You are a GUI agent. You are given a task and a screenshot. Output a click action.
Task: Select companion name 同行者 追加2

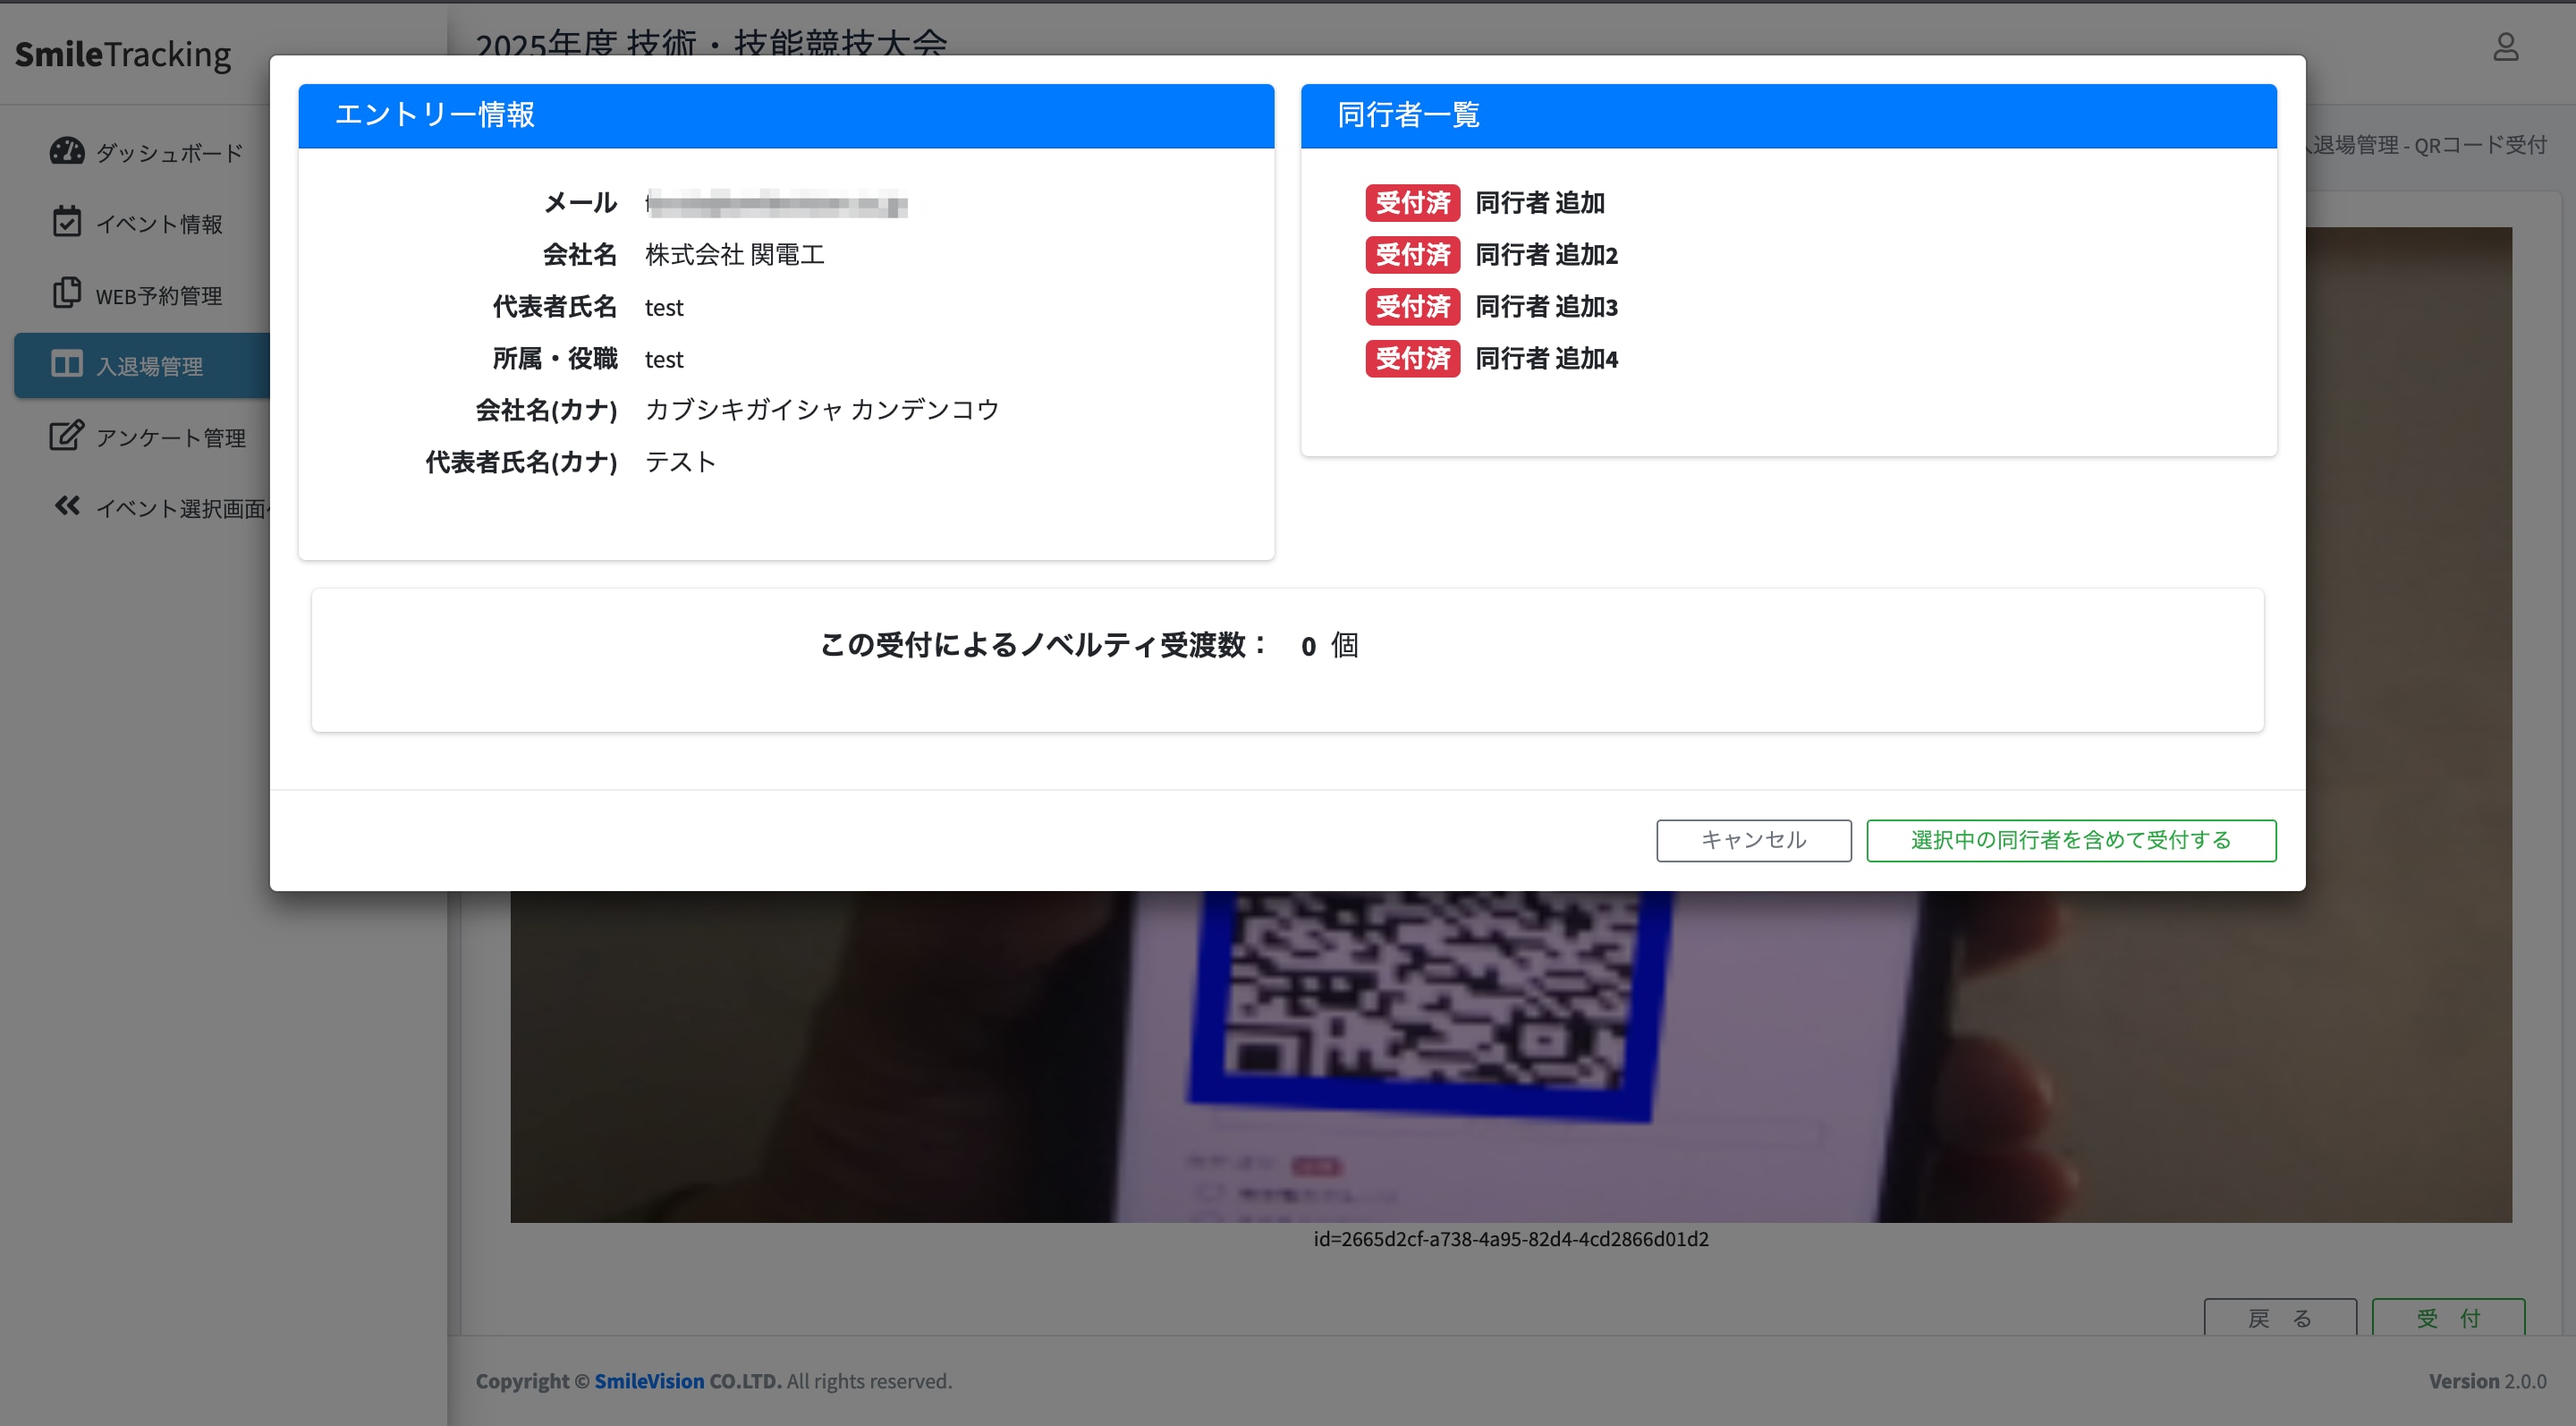(1546, 255)
